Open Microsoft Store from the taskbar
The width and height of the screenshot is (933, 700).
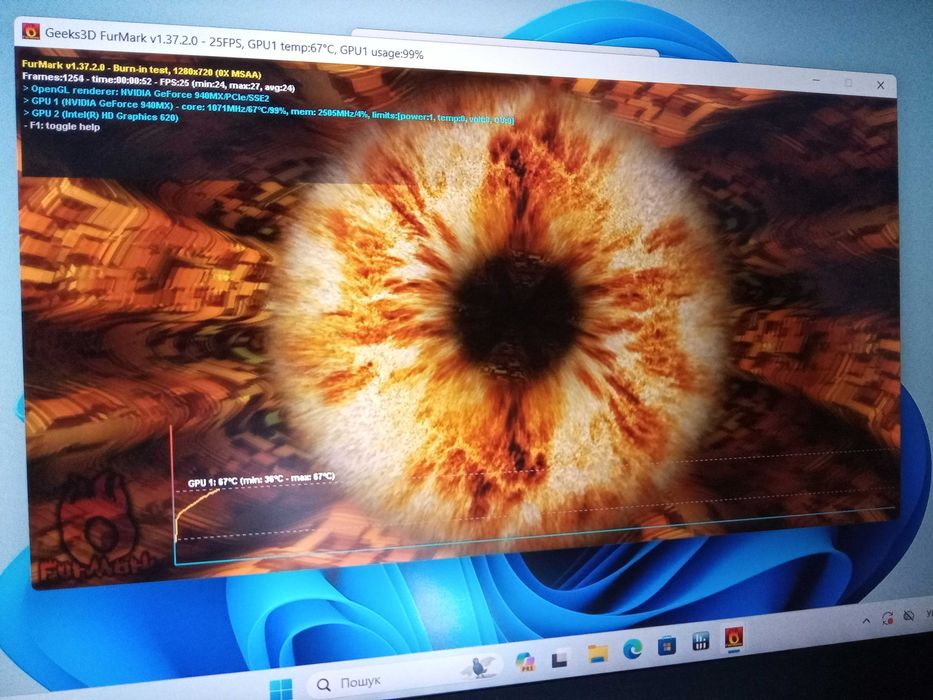pyautogui.click(x=666, y=645)
